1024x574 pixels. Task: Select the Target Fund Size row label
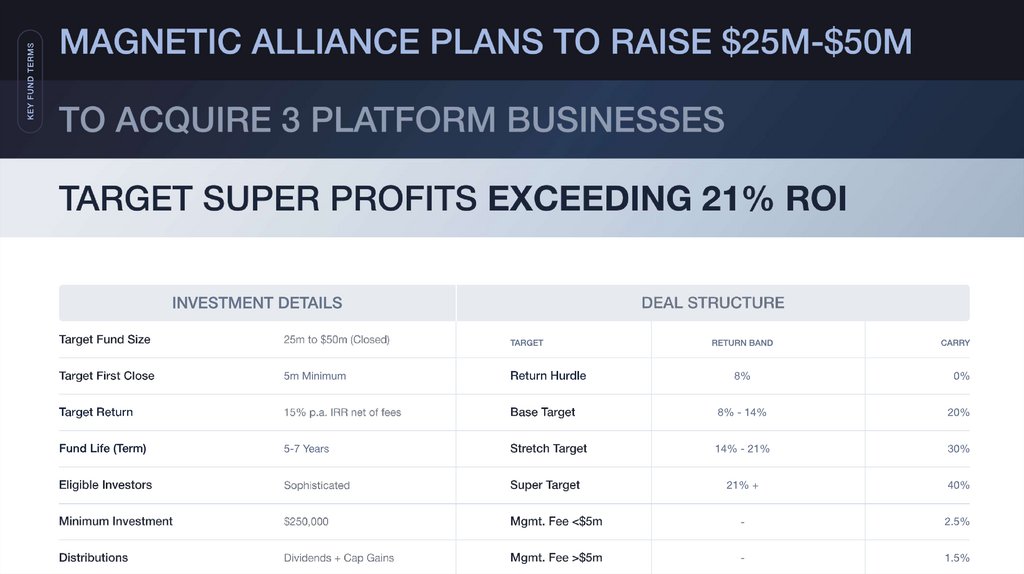coord(105,340)
